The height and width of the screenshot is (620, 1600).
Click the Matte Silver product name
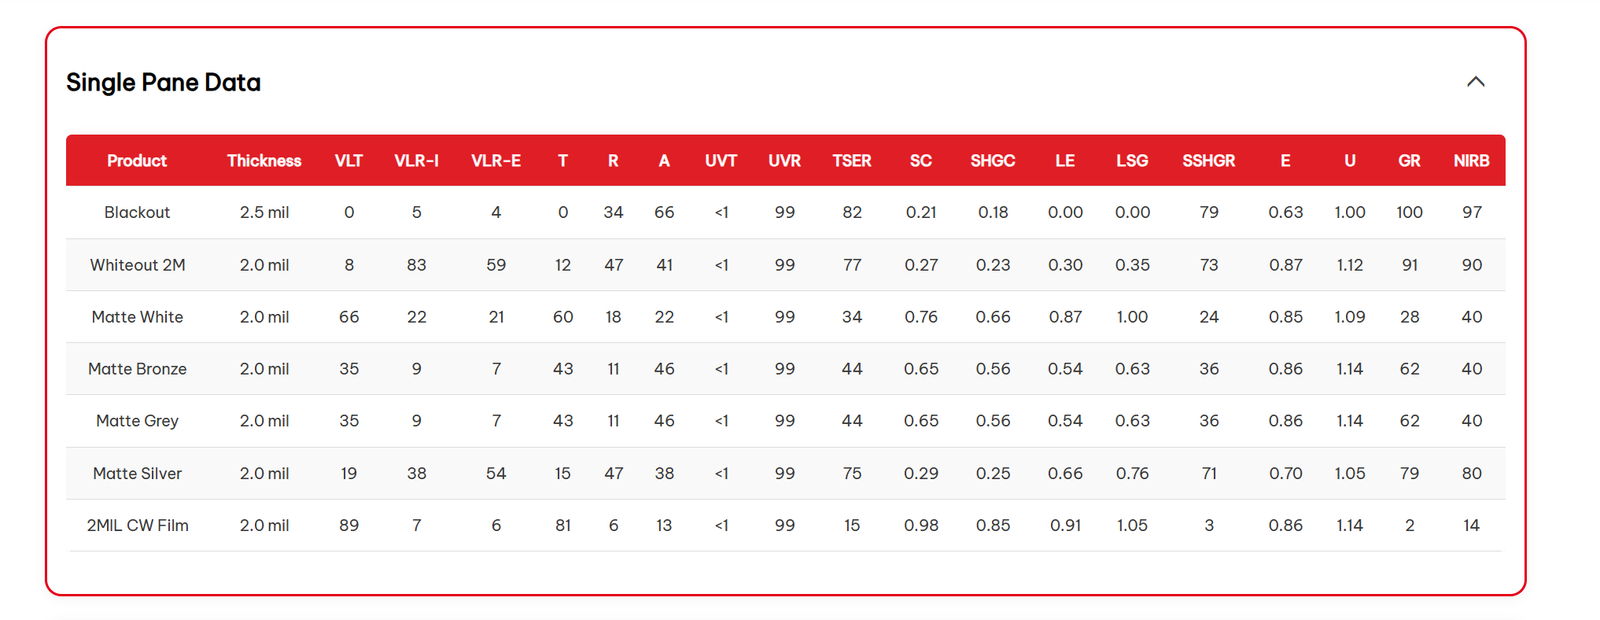pos(137,474)
